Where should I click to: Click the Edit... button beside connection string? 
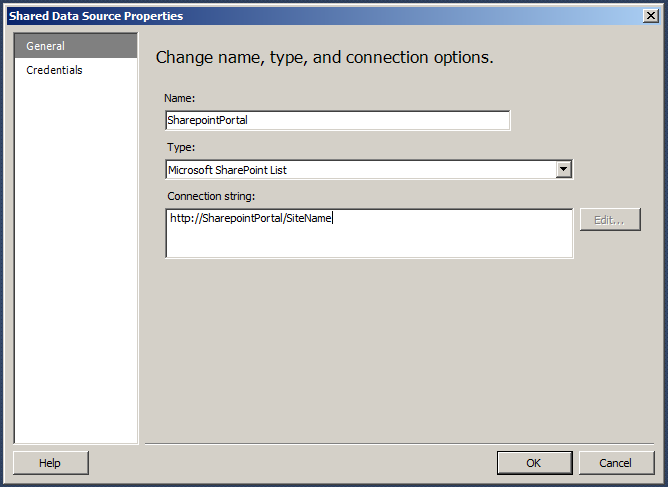coord(610,220)
